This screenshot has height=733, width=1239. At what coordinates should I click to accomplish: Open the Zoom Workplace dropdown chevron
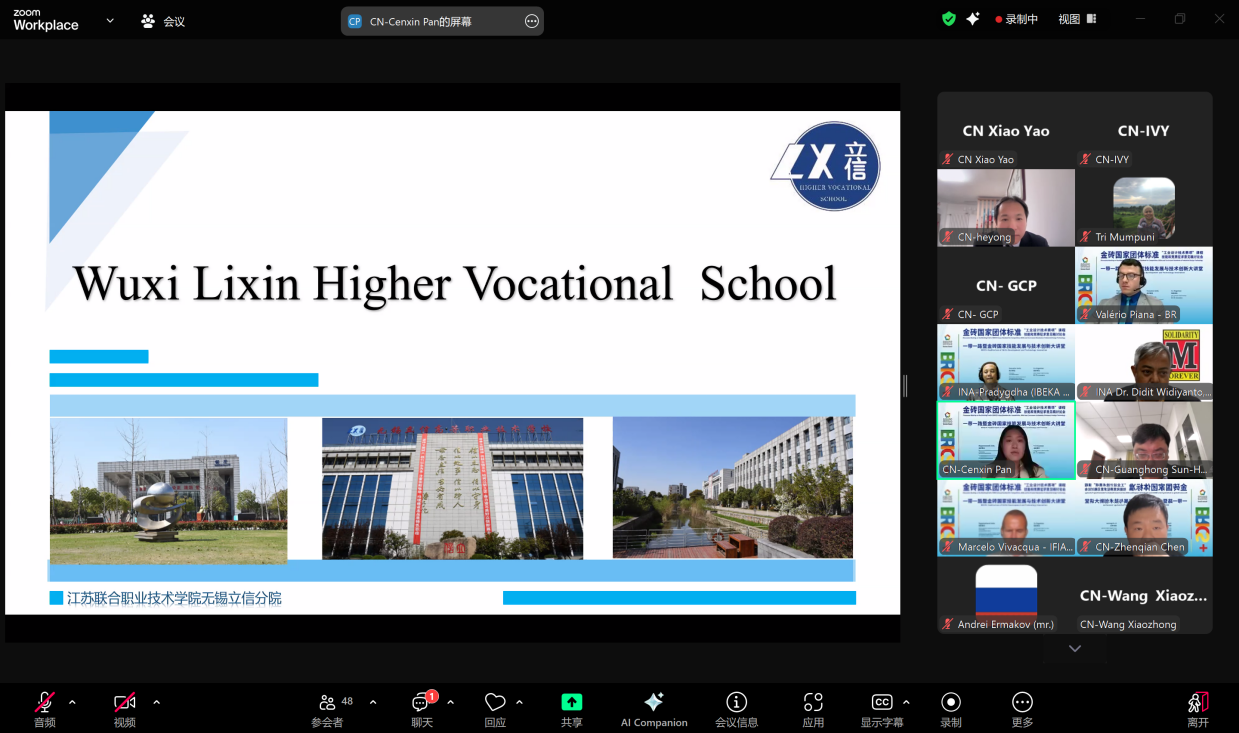click(110, 21)
